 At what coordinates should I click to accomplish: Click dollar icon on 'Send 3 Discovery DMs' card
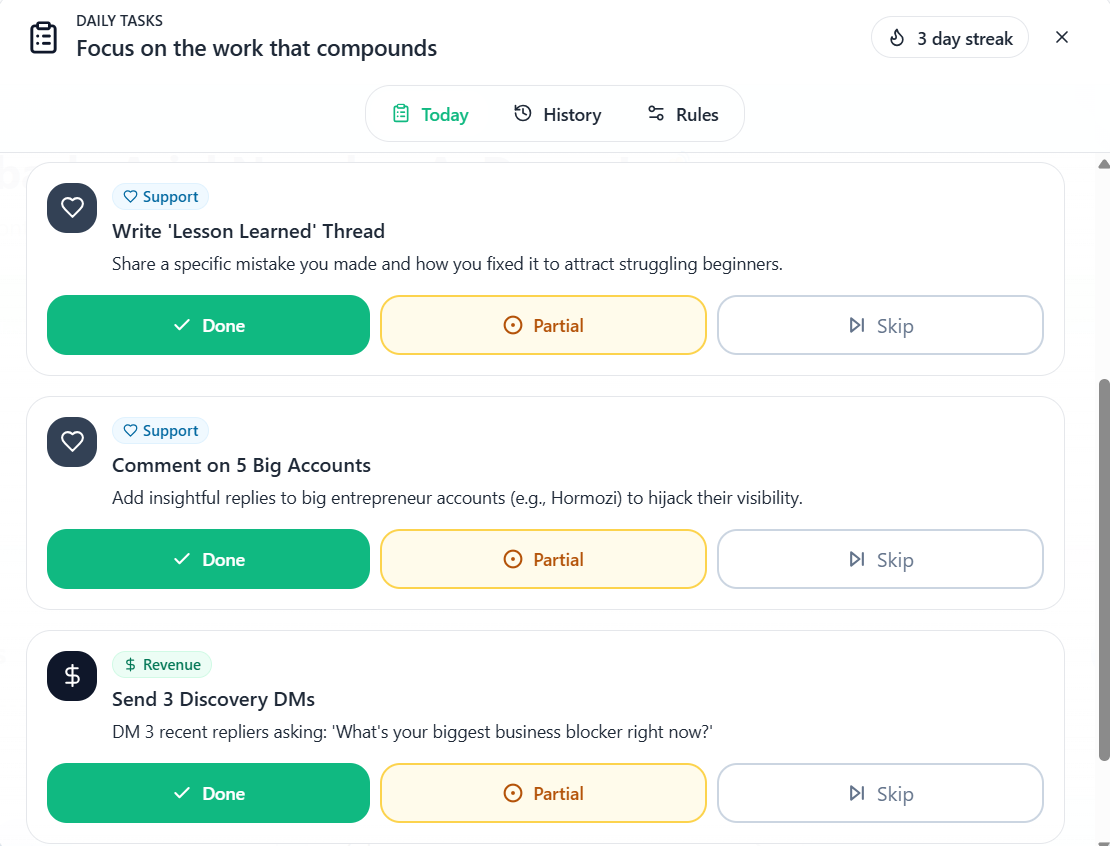pyautogui.click(x=72, y=676)
